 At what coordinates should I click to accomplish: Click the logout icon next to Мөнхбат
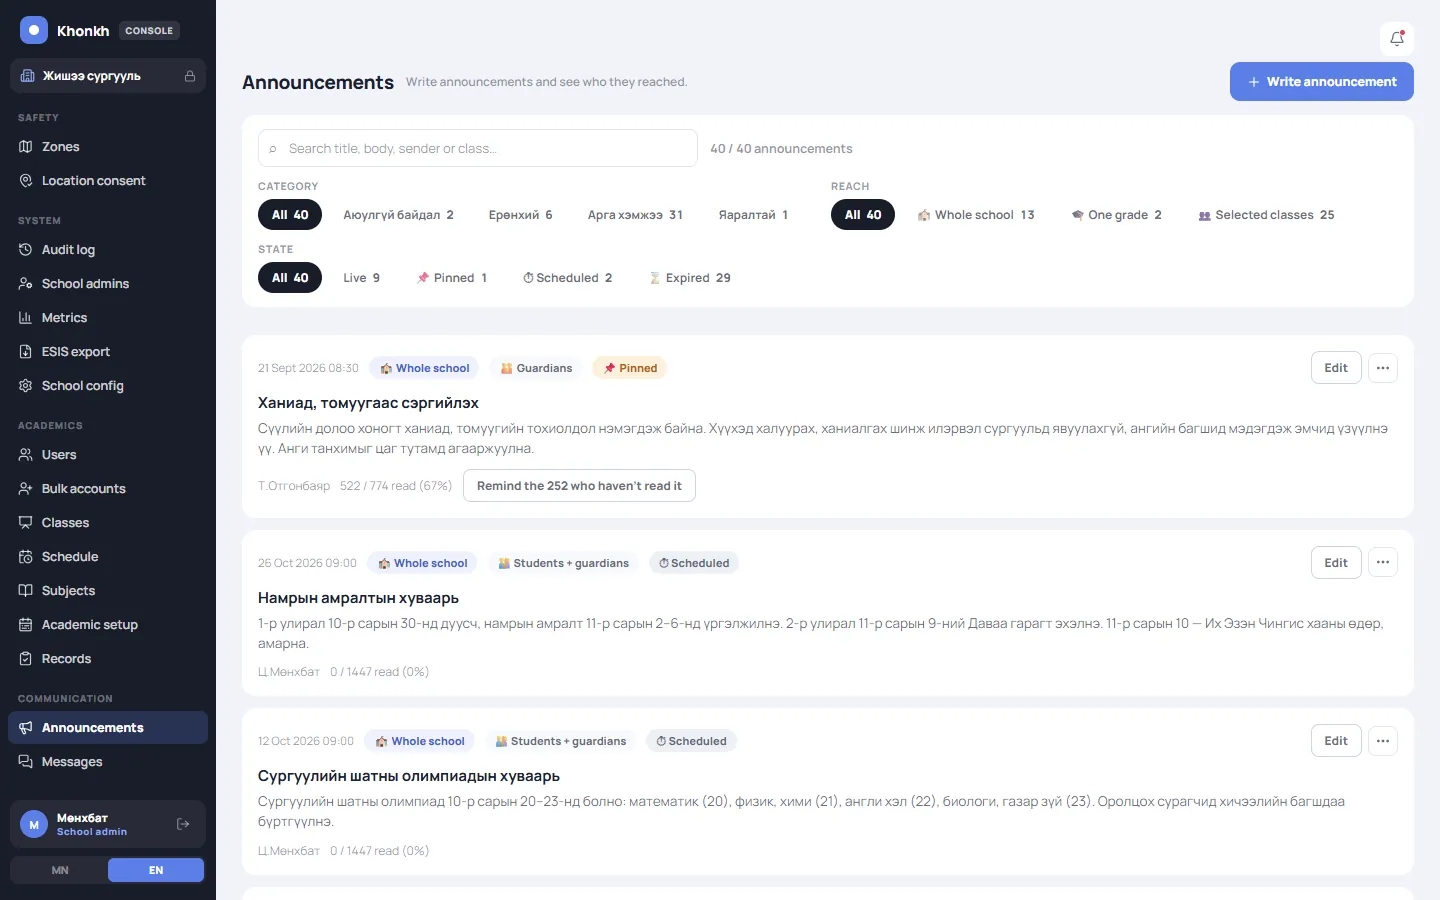183,824
